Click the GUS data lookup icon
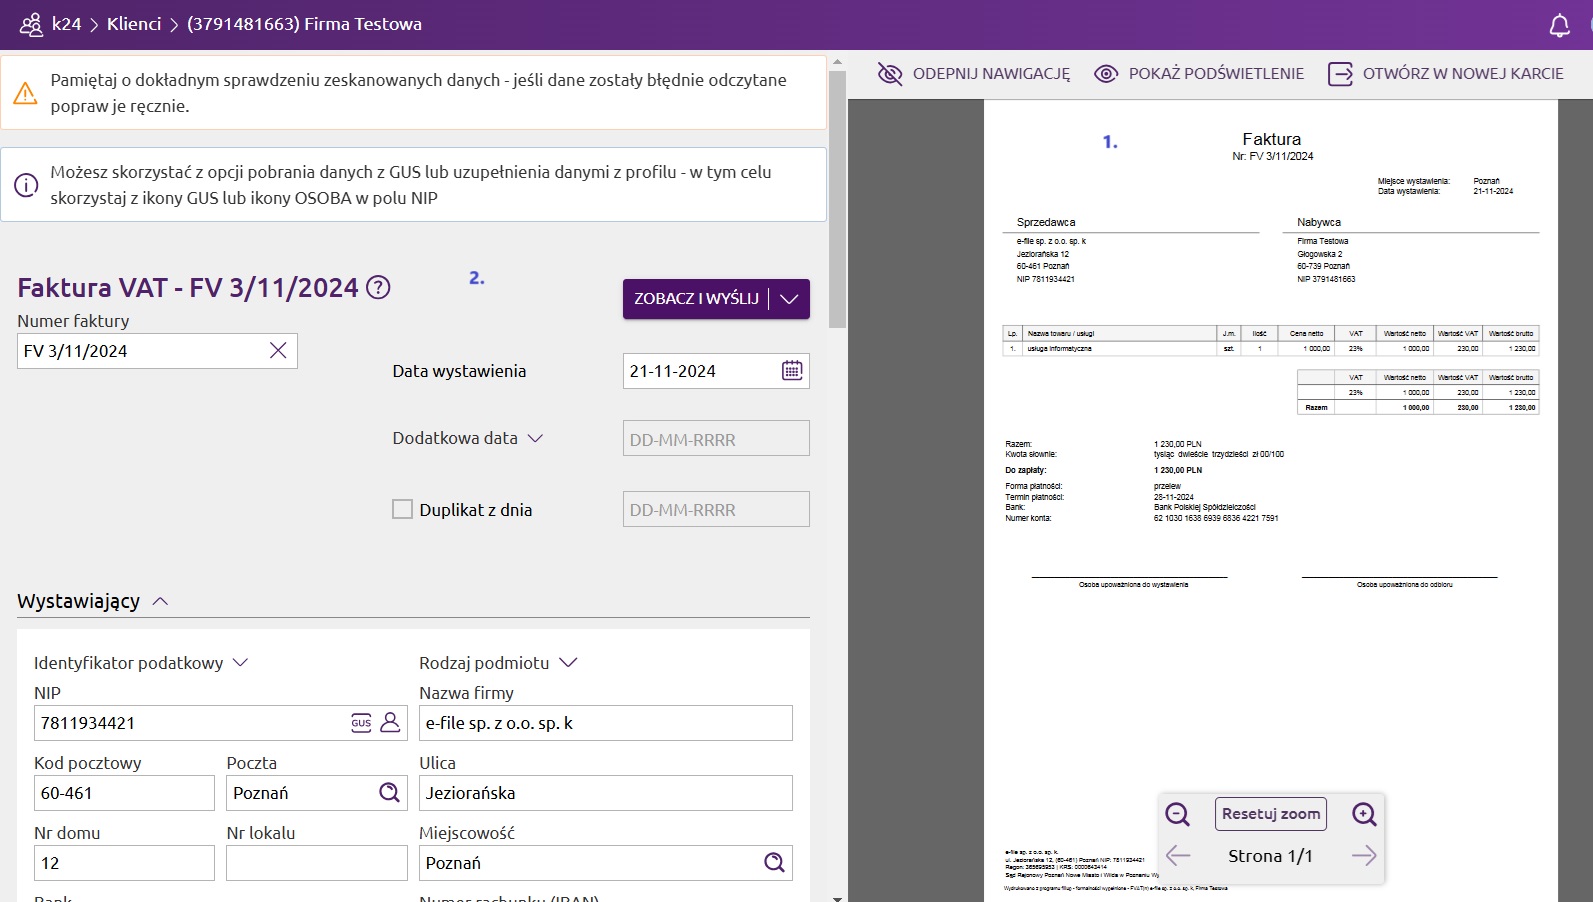 [x=361, y=723]
